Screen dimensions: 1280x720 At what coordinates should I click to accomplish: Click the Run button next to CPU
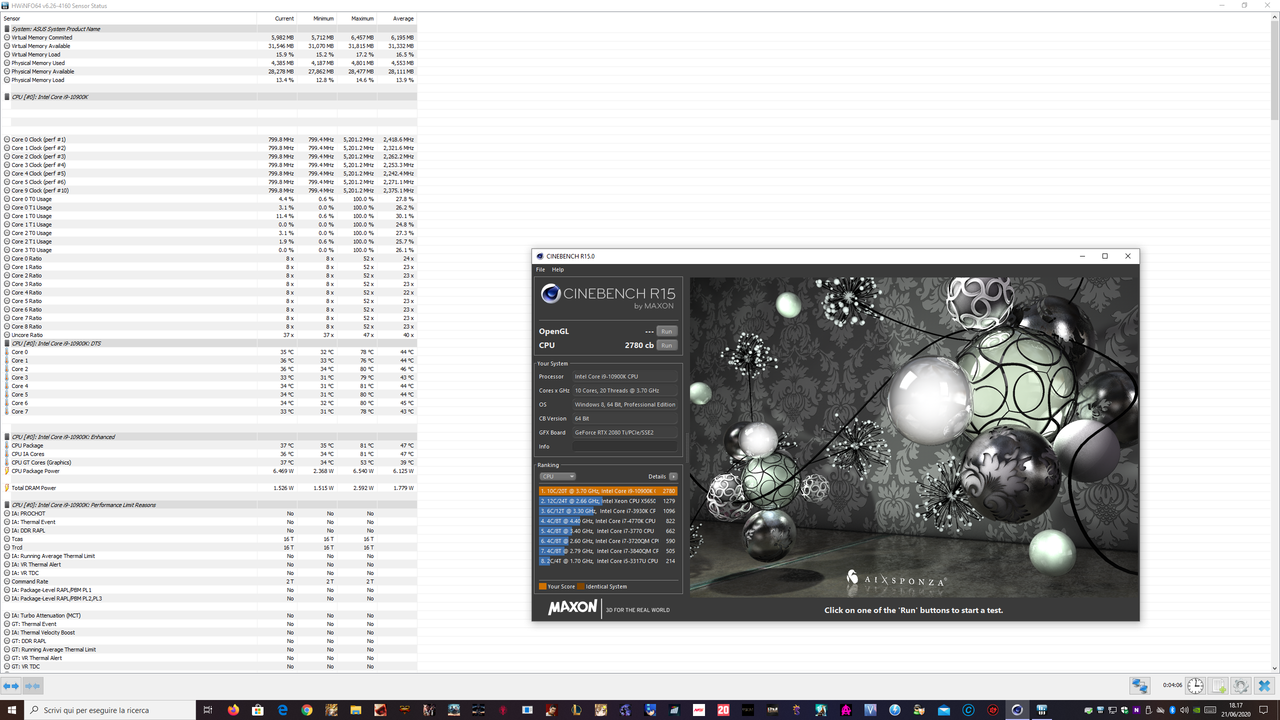pyautogui.click(x=666, y=345)
